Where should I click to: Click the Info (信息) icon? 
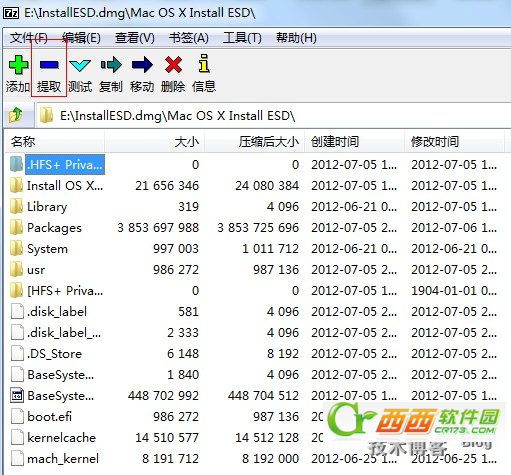(204, 63)
